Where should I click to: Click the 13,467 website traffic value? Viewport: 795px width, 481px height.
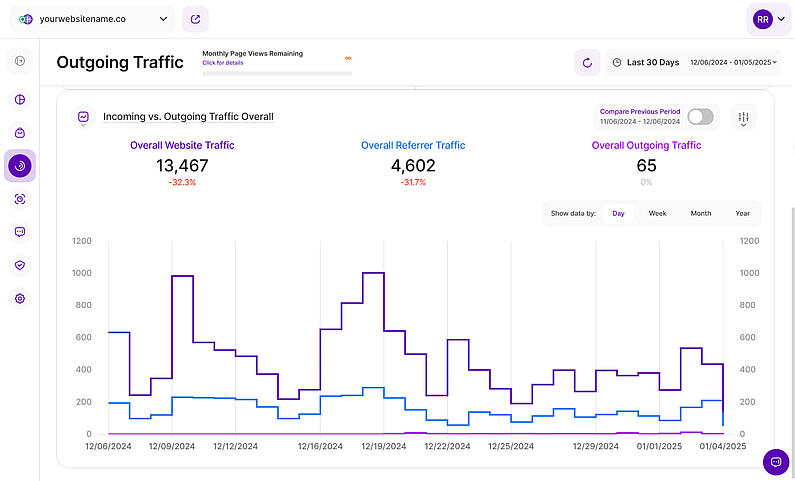click(x=182, y=166)
